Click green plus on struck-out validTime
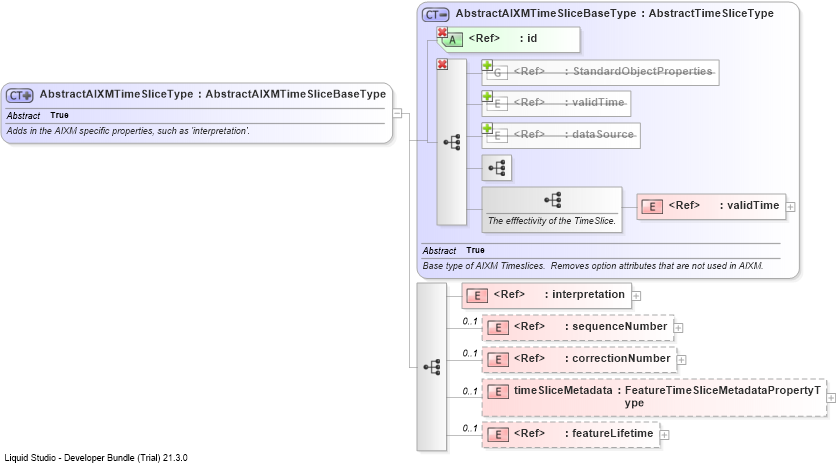The image size is (836, 463). click(487, 97)
